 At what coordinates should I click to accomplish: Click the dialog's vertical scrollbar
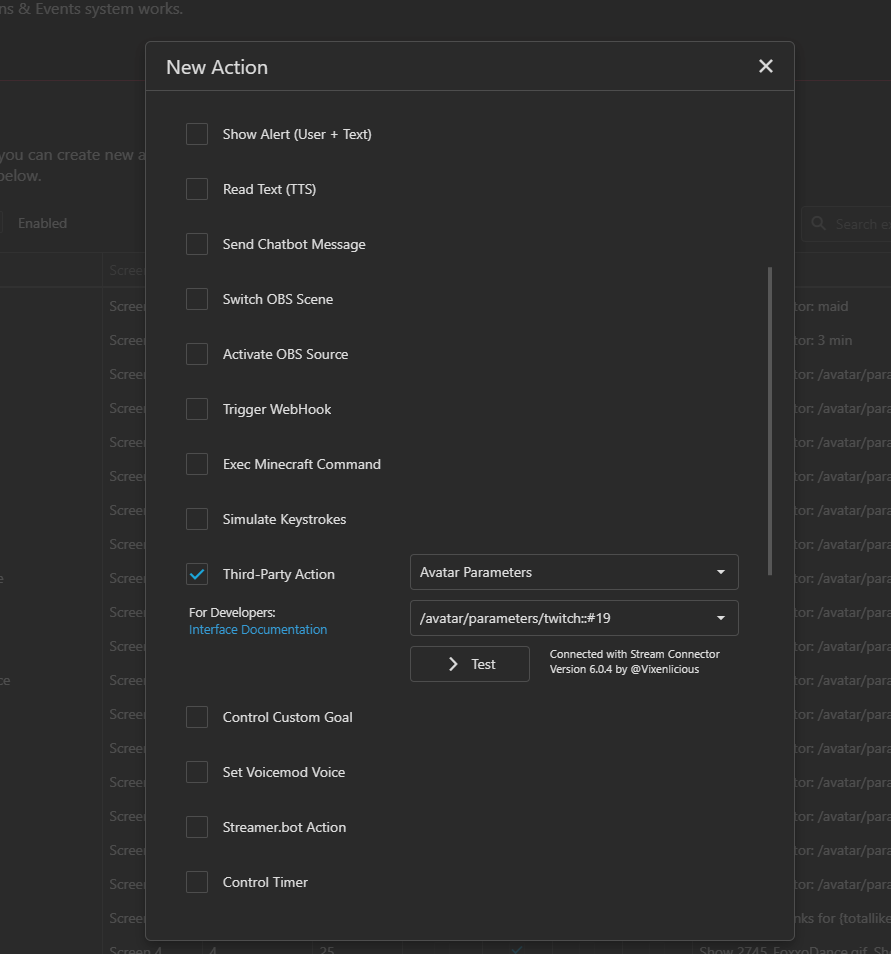770,420
